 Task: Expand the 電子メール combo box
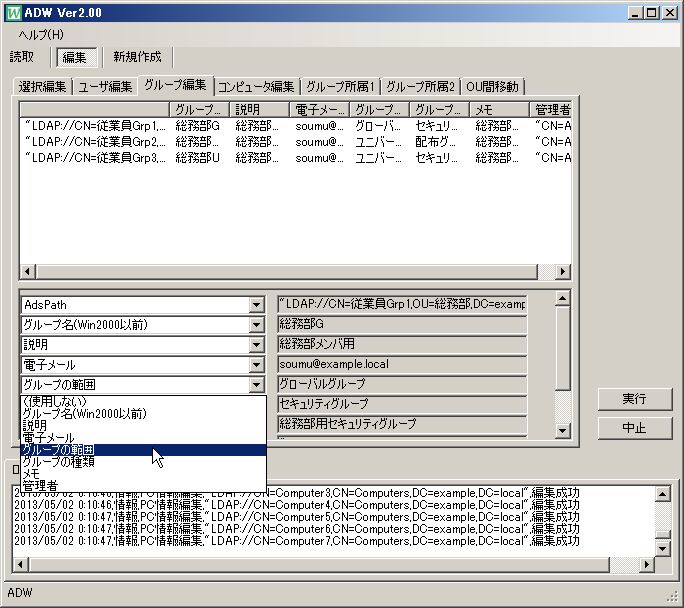coord(256,365)
